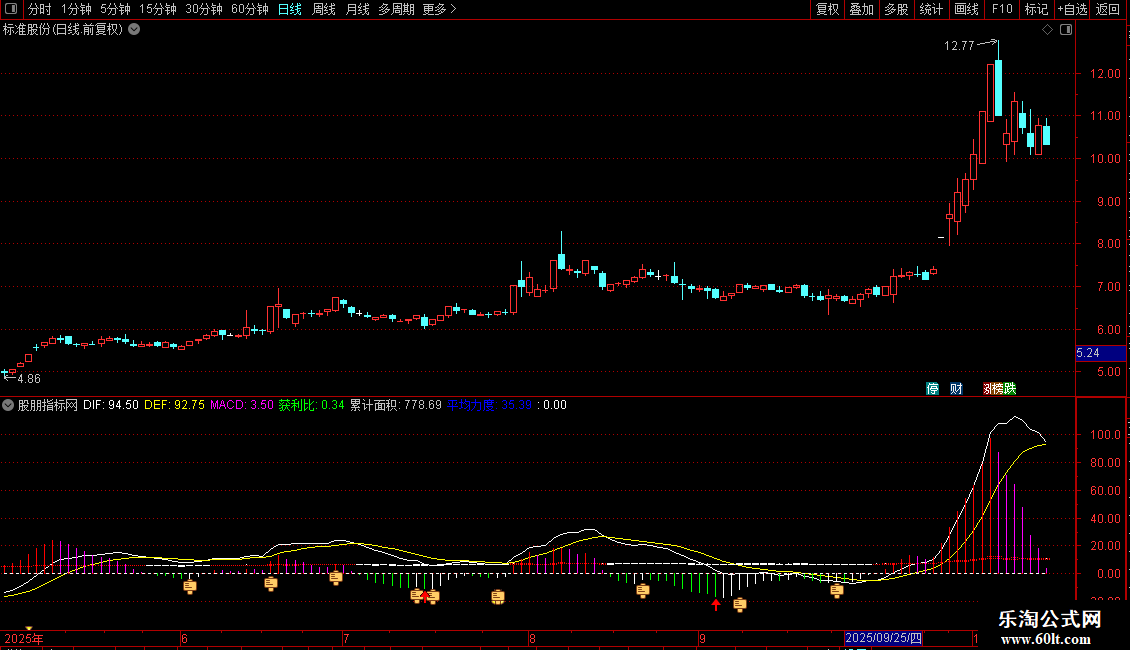Click the 财 marker icon
The image size is (1130, 650).
click(956, 388)
